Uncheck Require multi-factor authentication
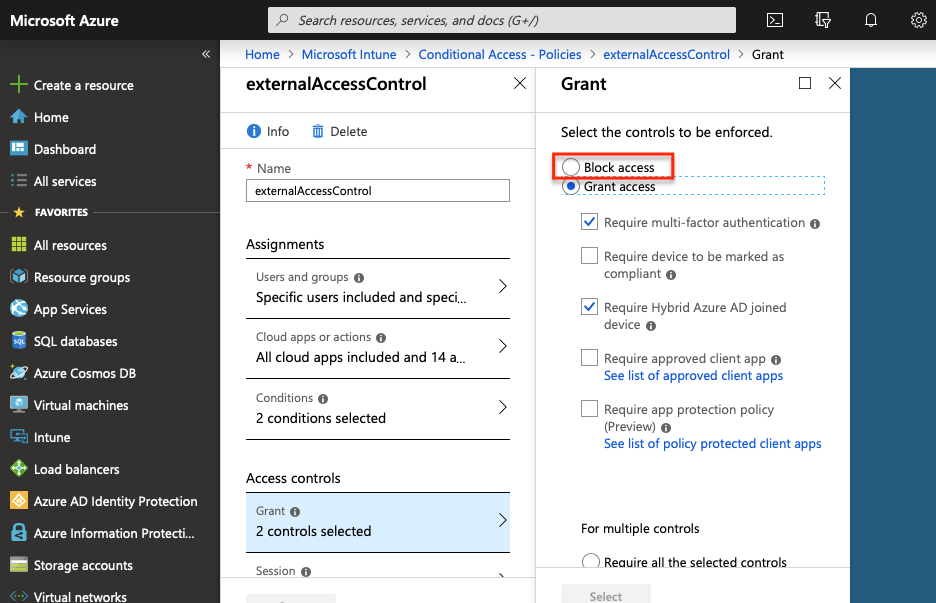The width and height of the screenshot is (936, 603). click(590, 223)
